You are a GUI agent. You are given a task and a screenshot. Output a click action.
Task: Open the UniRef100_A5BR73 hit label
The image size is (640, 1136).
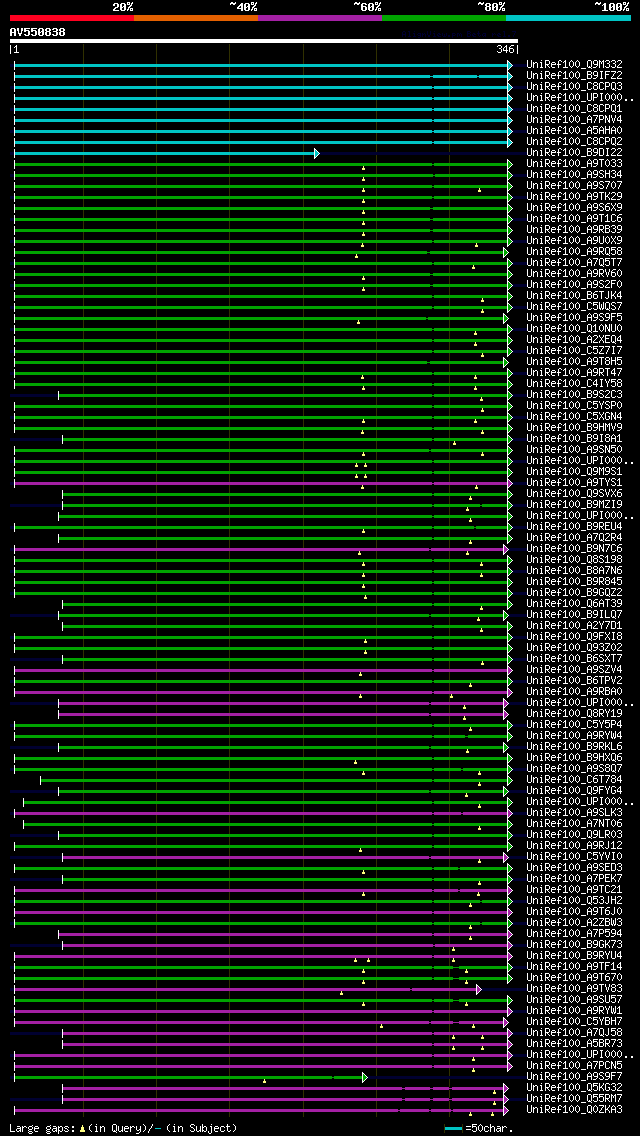575,1044
